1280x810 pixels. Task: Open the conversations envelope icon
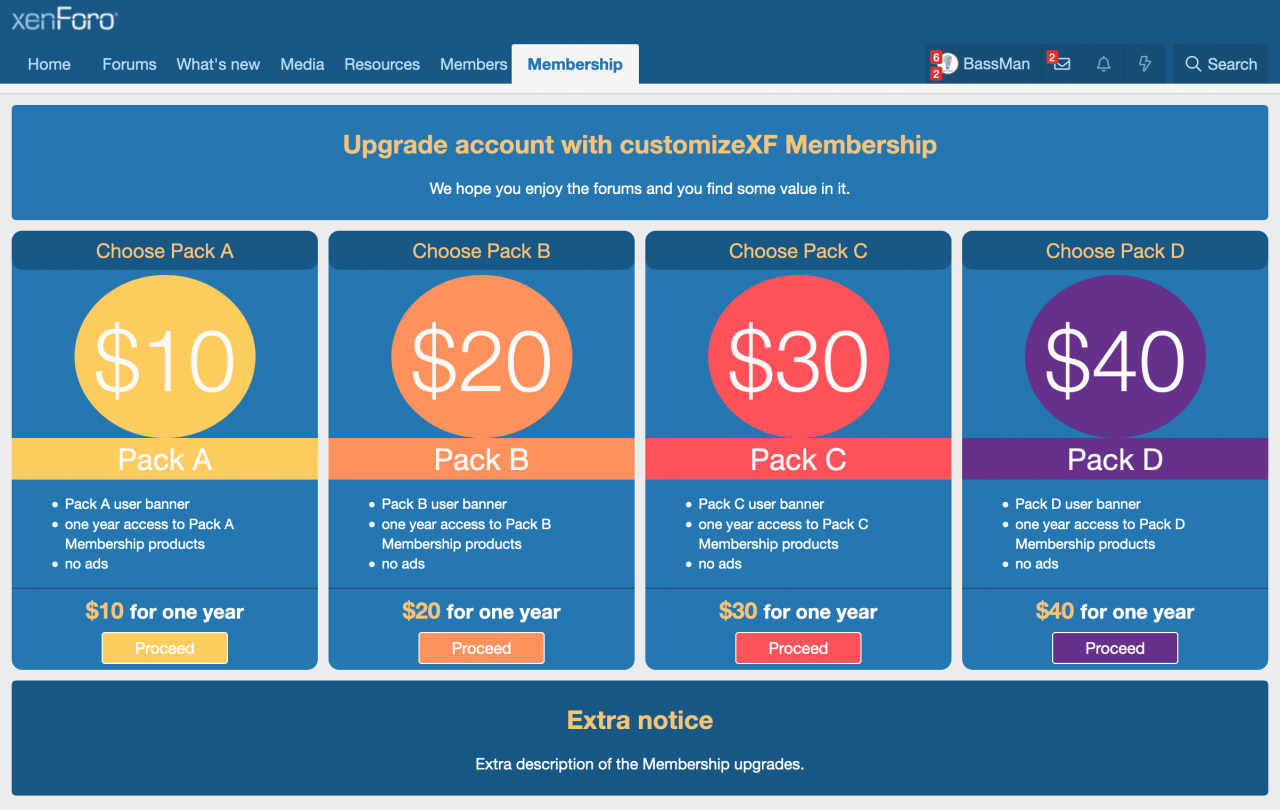point(1062,64)
